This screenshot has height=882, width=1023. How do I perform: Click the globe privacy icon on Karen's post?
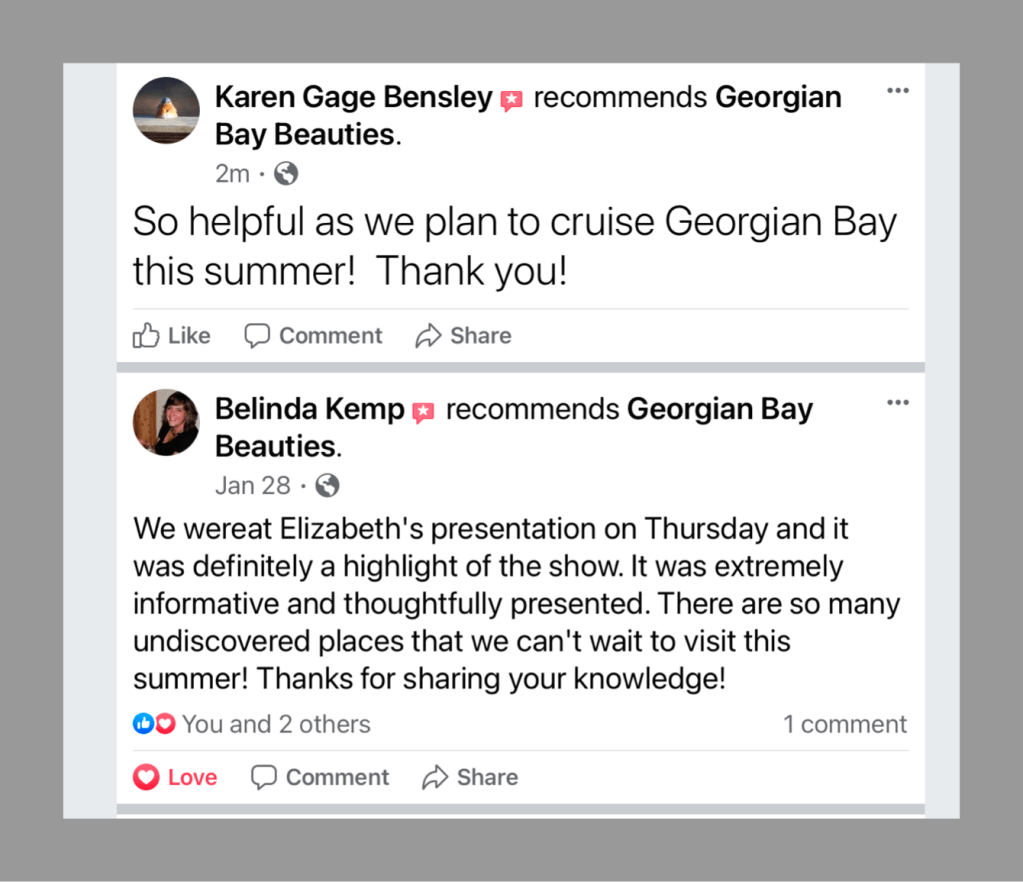286,174
